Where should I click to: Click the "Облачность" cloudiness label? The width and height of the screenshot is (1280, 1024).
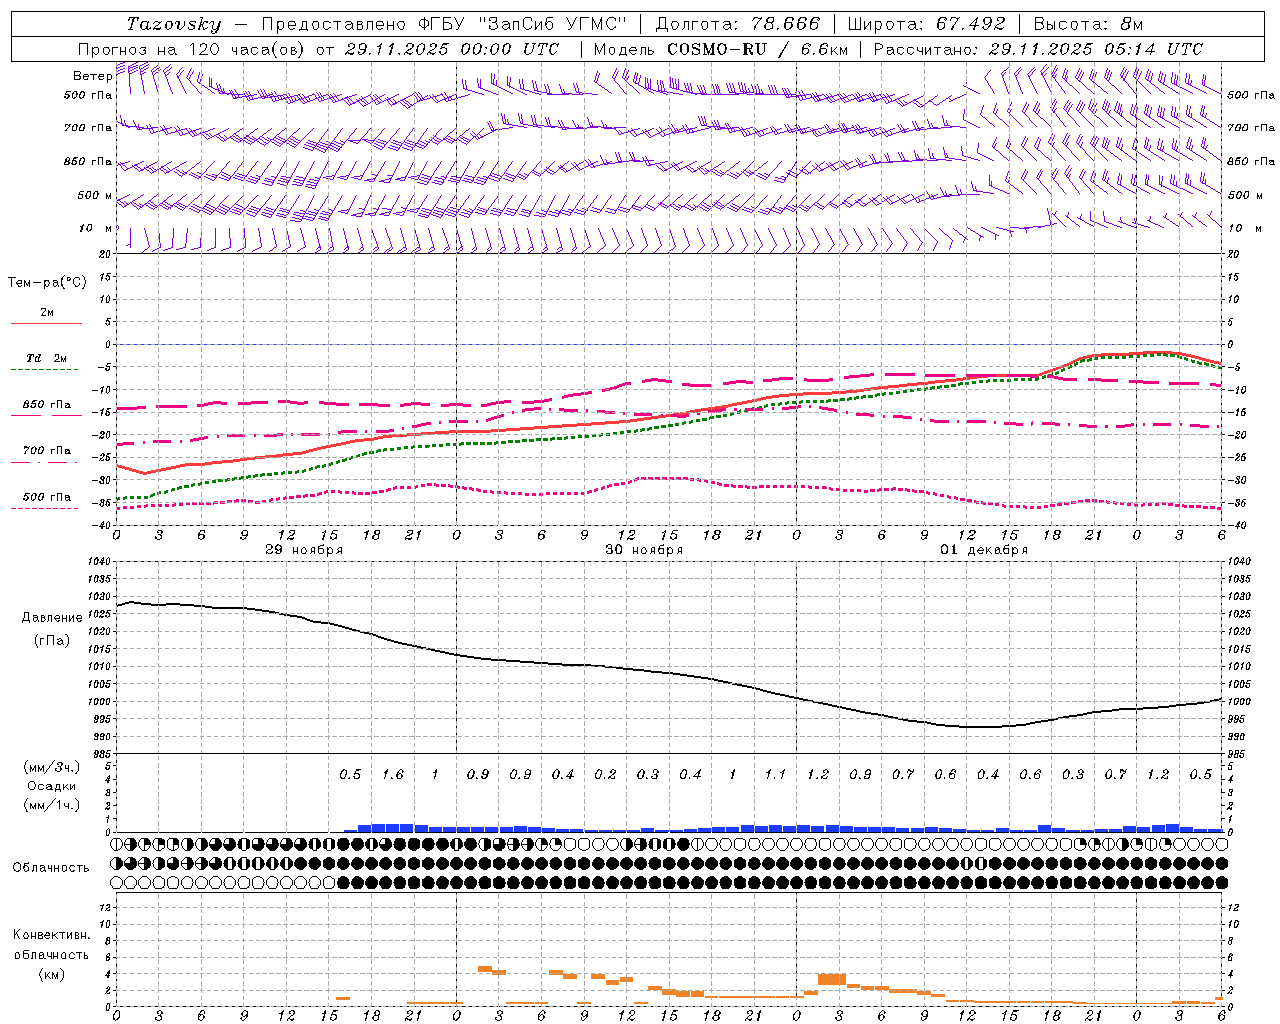tap(51, 867)
